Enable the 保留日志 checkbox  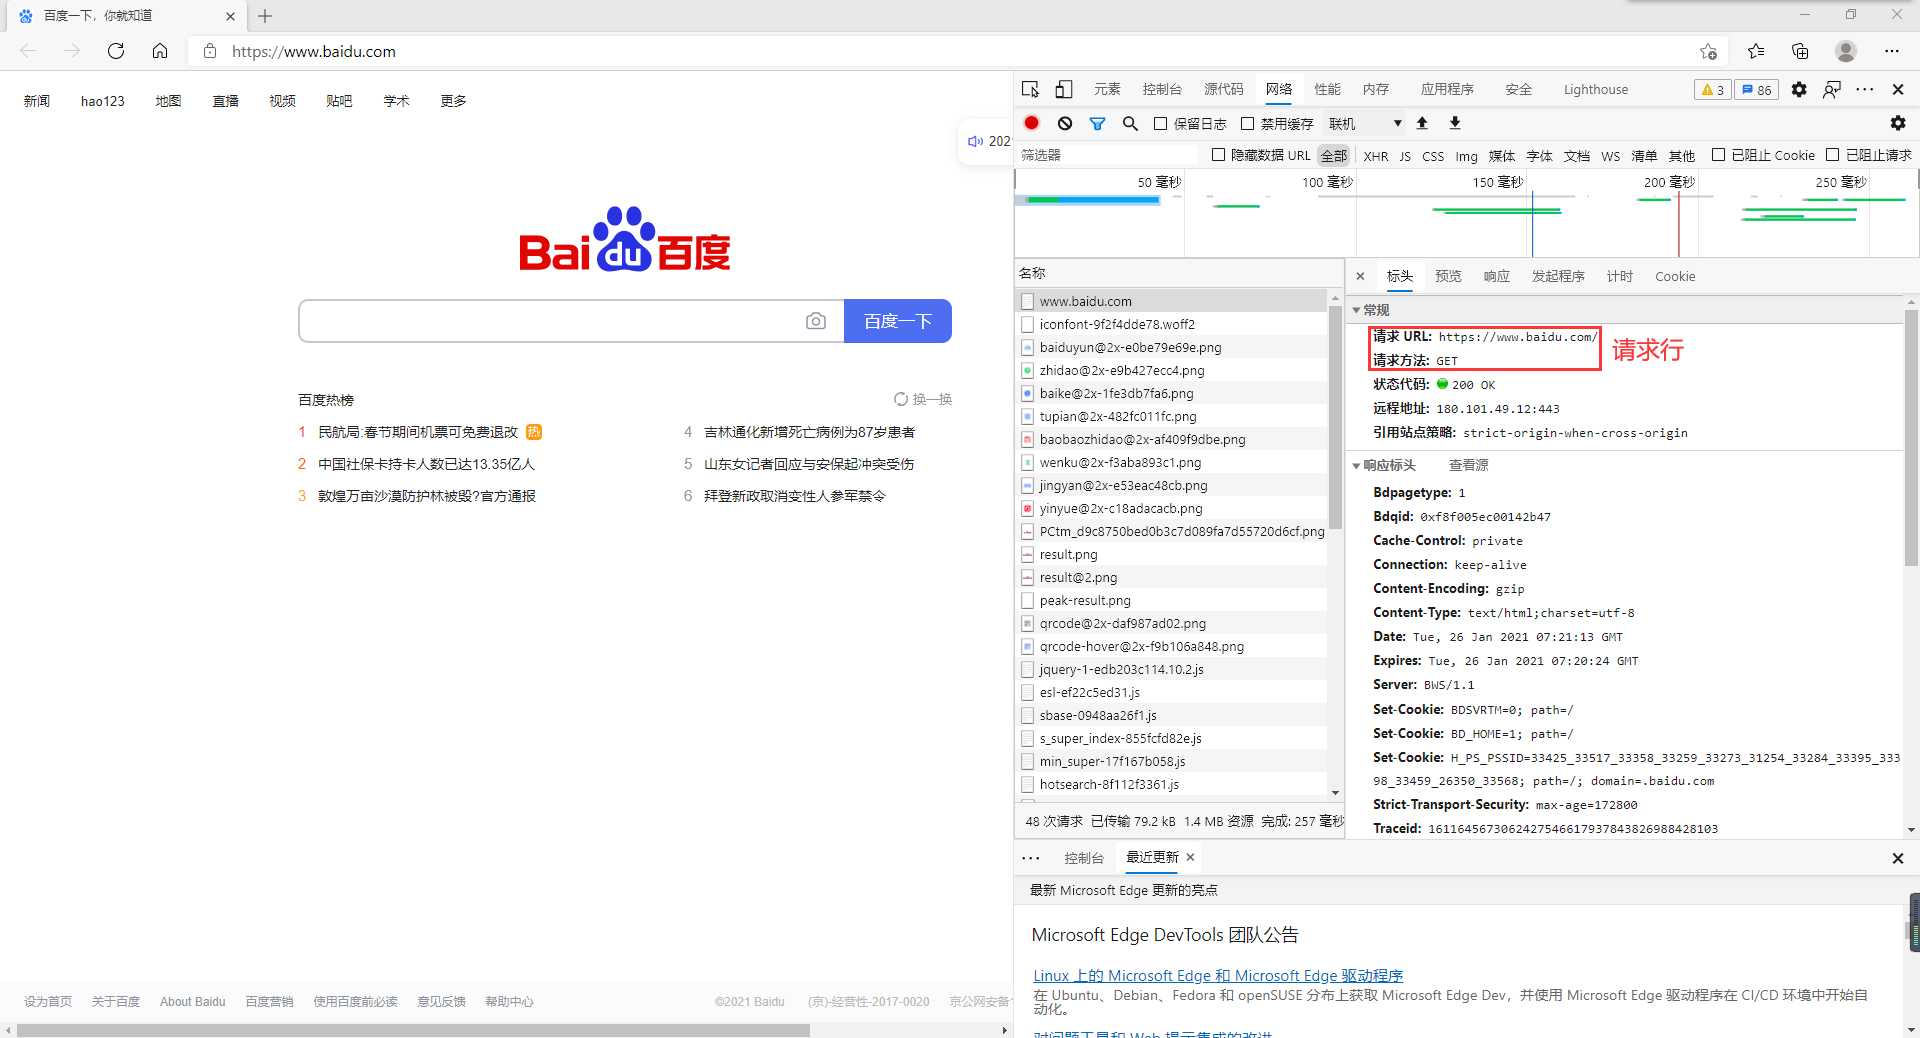(x=1160, y=124)
